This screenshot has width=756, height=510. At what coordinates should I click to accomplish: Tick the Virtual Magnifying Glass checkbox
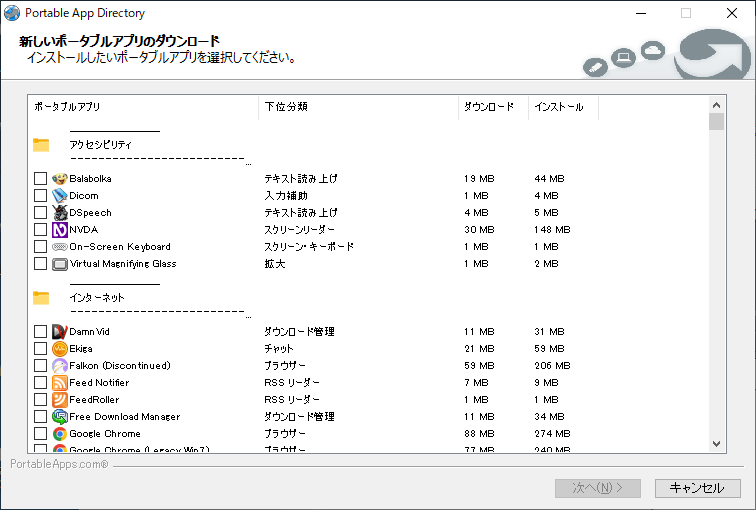(x=40, y=264)
